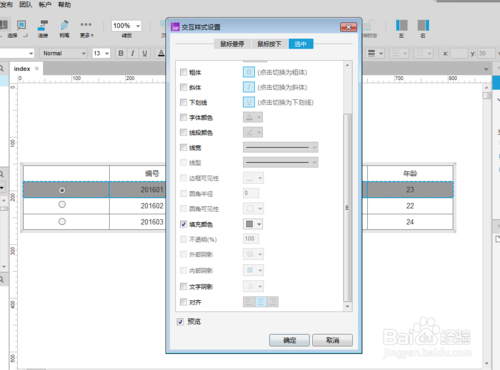Click the table cell showing age 22
Screen dimensions: 500x370
(410, 206)
